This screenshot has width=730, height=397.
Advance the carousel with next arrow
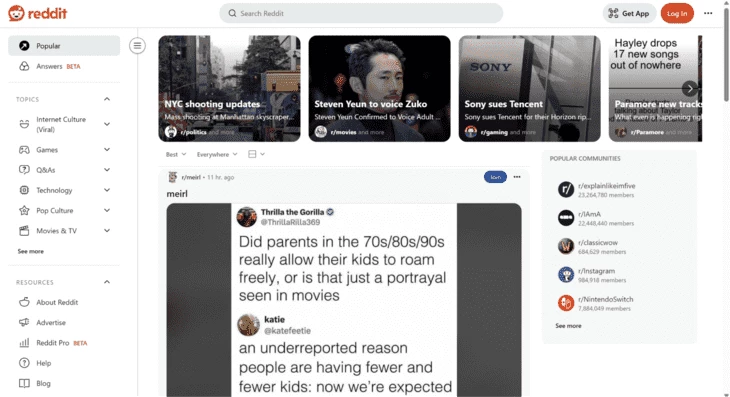click(x=689, y=88)
